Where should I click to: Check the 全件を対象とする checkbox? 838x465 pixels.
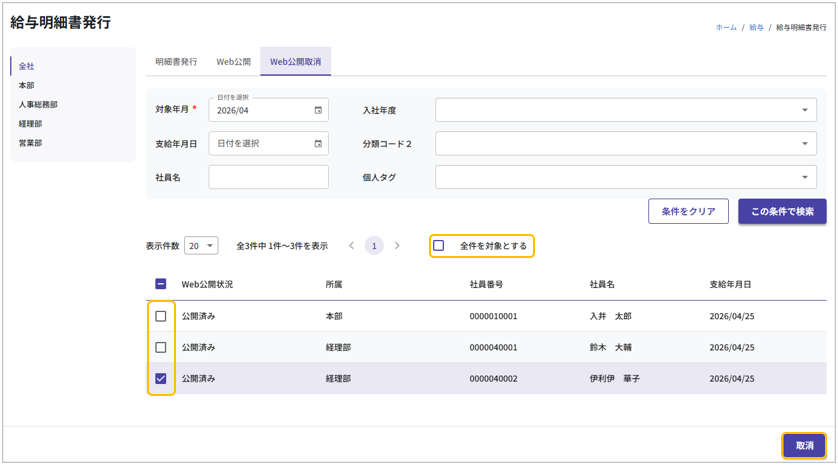tap(439, 246)
